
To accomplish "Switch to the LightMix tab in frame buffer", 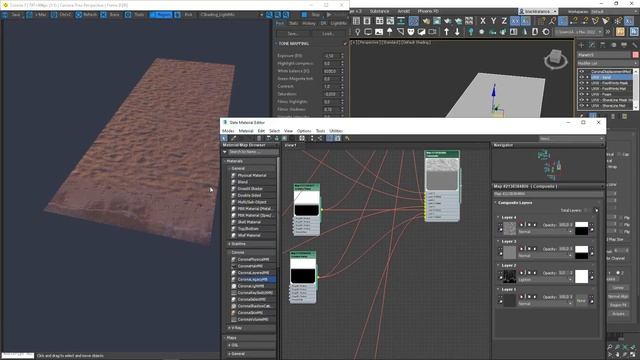I will pyautogui.click(x=338, y=23).
